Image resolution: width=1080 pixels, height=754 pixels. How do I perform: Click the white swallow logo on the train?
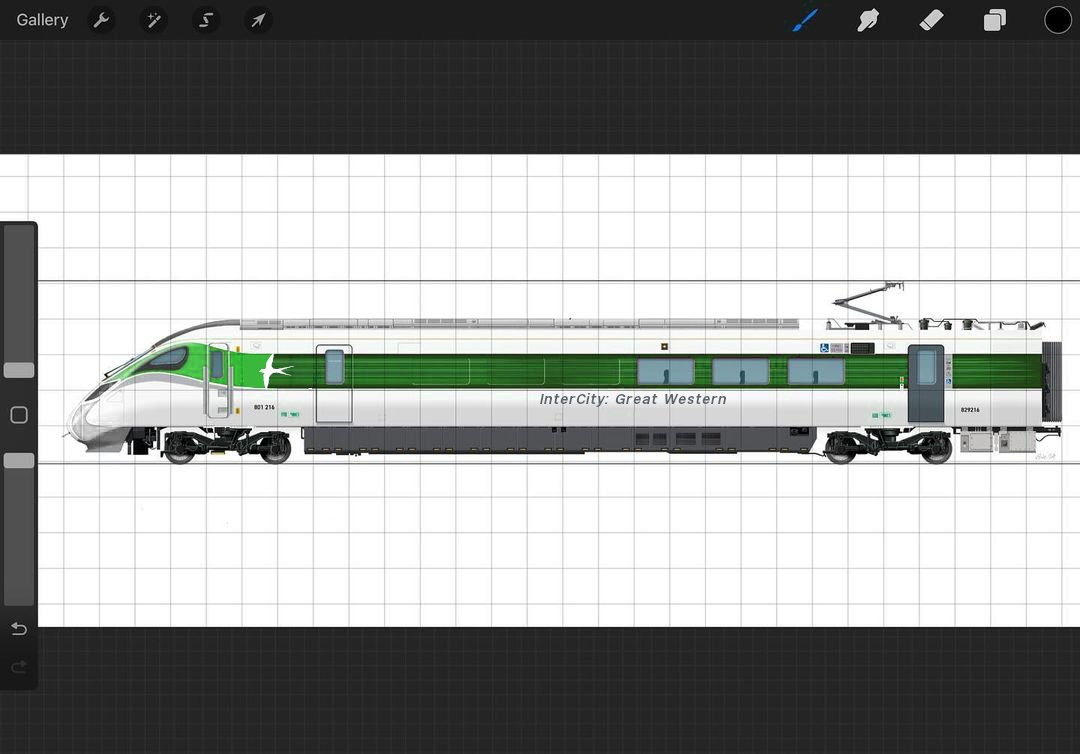[274, 371]
